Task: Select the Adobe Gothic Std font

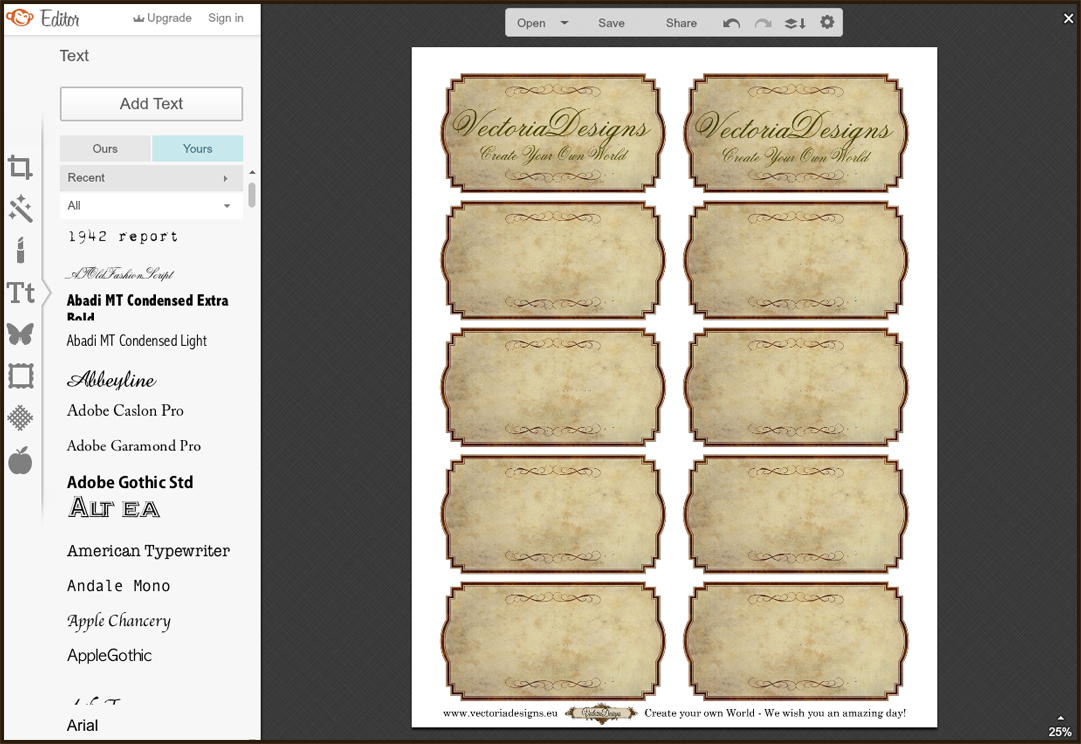Action: coord(130,482)
